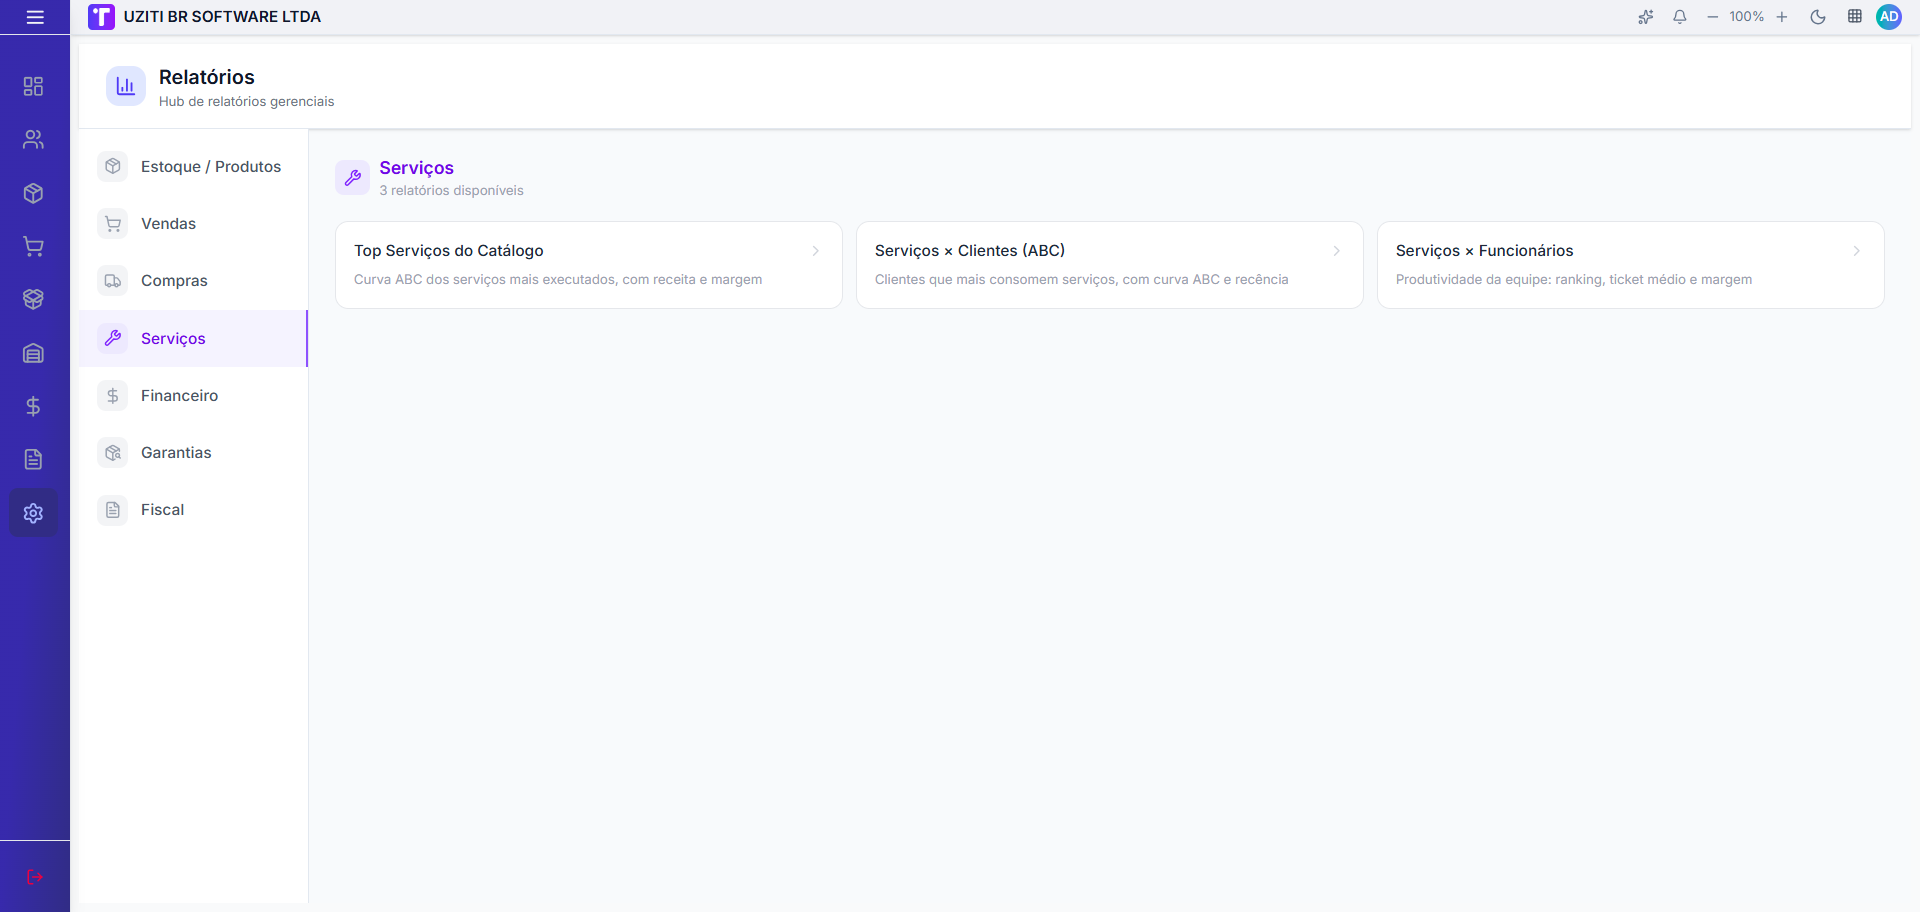The width and height of the screenshot is (1920, 912).
Task: Select Vendas category
Action: pyautogui.click(x=193, y=224)
